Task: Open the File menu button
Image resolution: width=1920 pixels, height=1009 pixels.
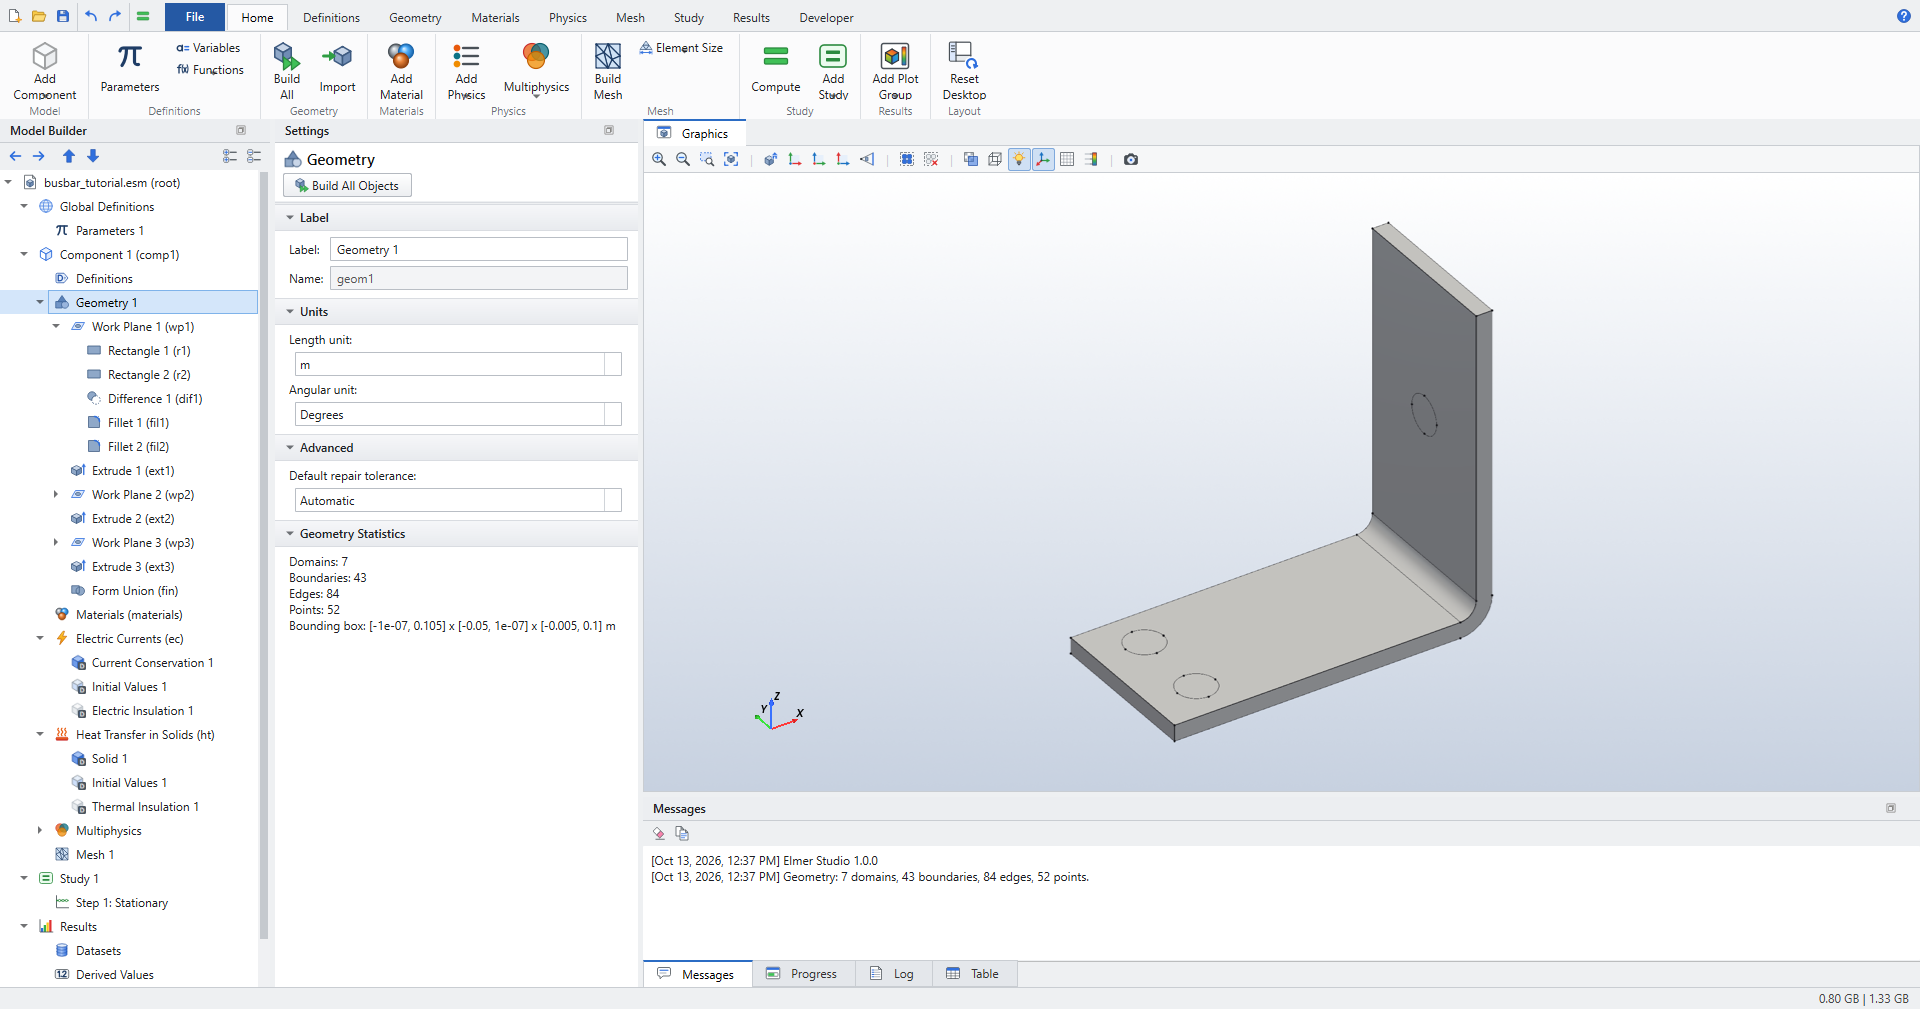Action: pyautogui.click(x=195, y=17)
